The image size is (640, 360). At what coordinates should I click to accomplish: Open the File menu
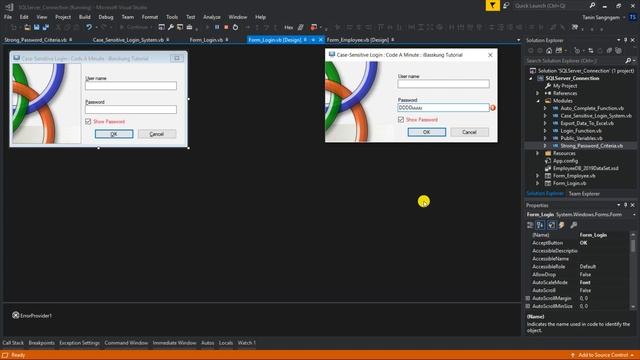(x=8, y=17)
